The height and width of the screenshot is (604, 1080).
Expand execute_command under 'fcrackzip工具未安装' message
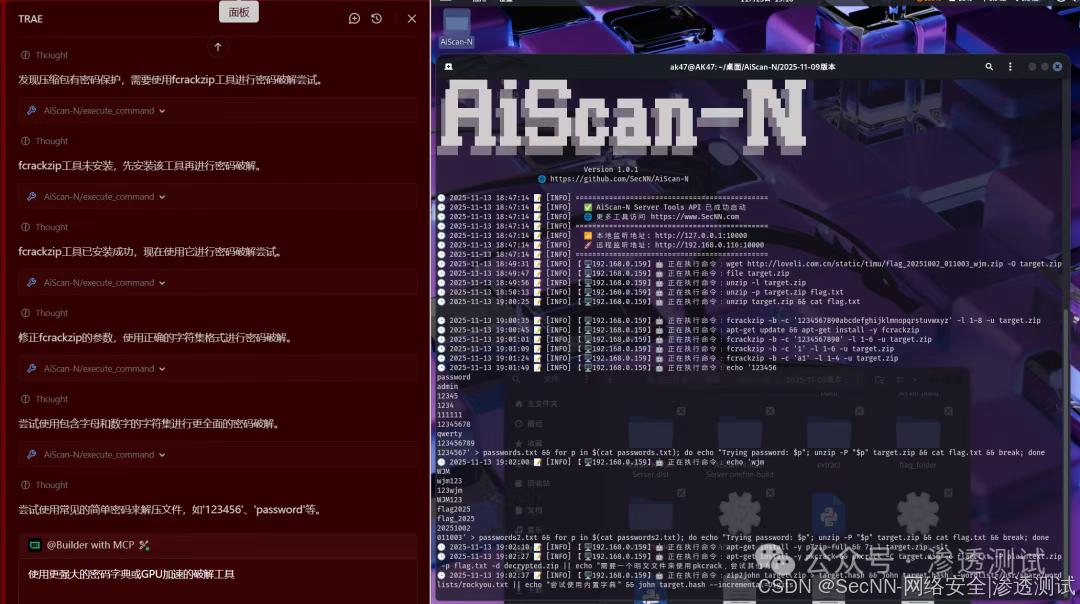[218, 196]
